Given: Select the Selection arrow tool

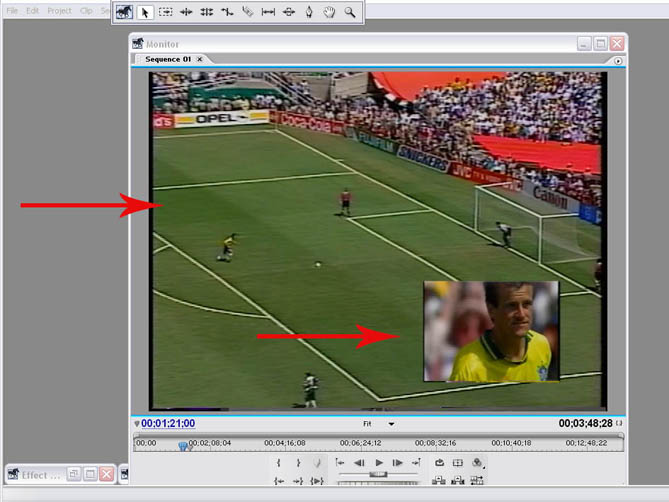Looking at the screenshot, I should 145,12.
